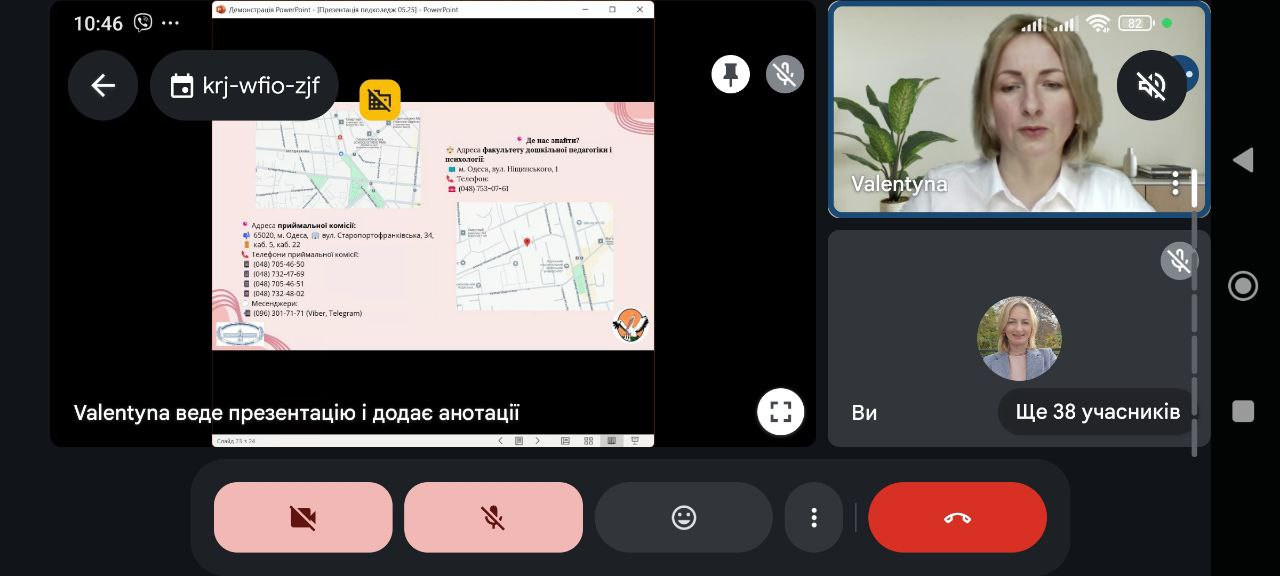Go back using the arrow button
This screenshot has height=576, width=1280.
coord(103,86)
